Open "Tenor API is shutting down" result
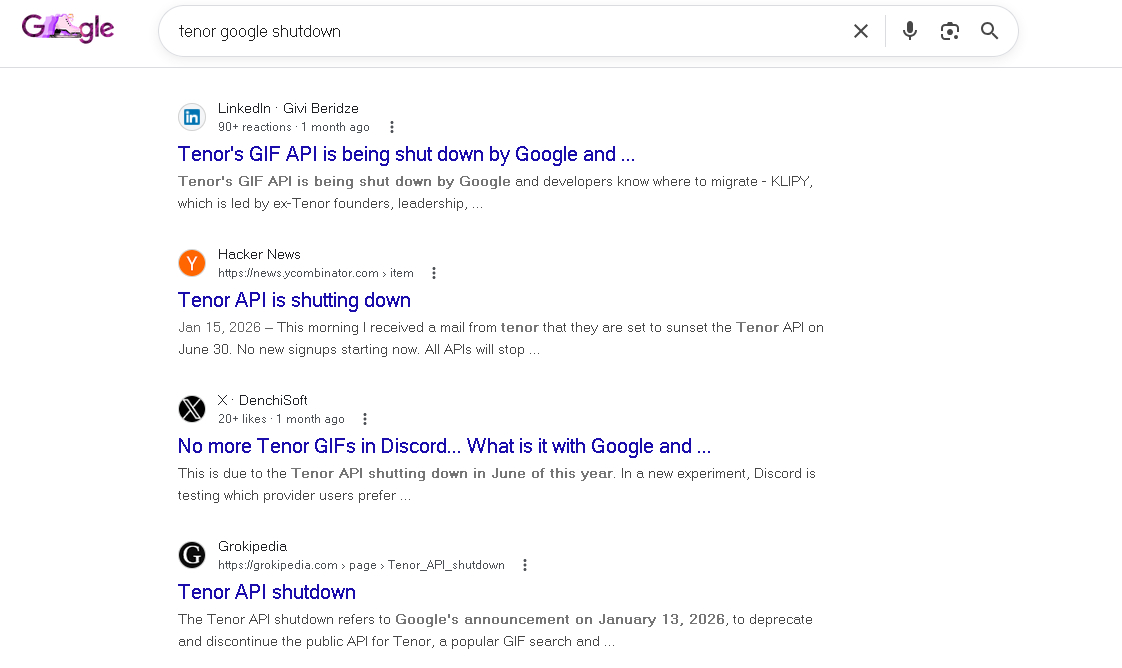Viewport: 1122px width, 668px height. point(294,300)
